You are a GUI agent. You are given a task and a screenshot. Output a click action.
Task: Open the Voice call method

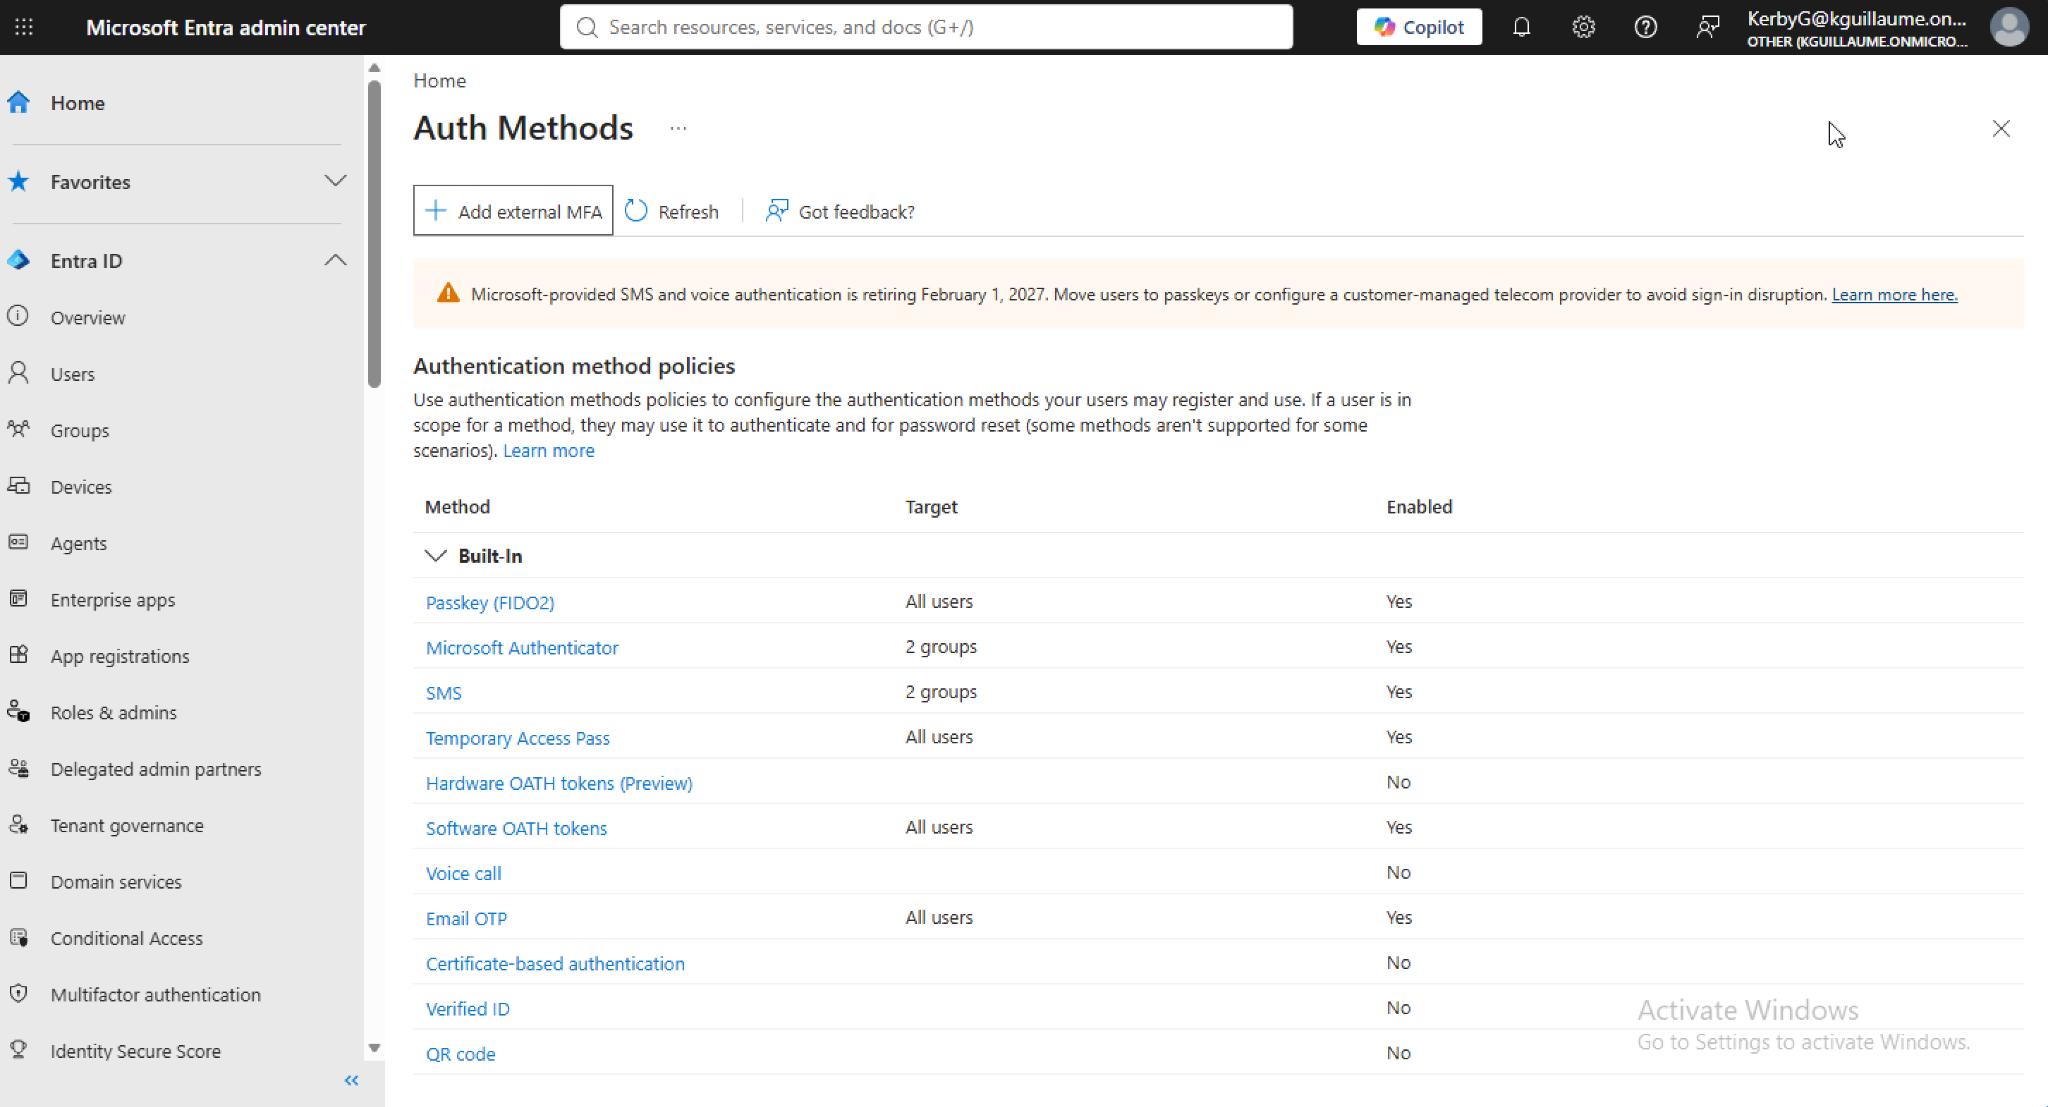463,873
